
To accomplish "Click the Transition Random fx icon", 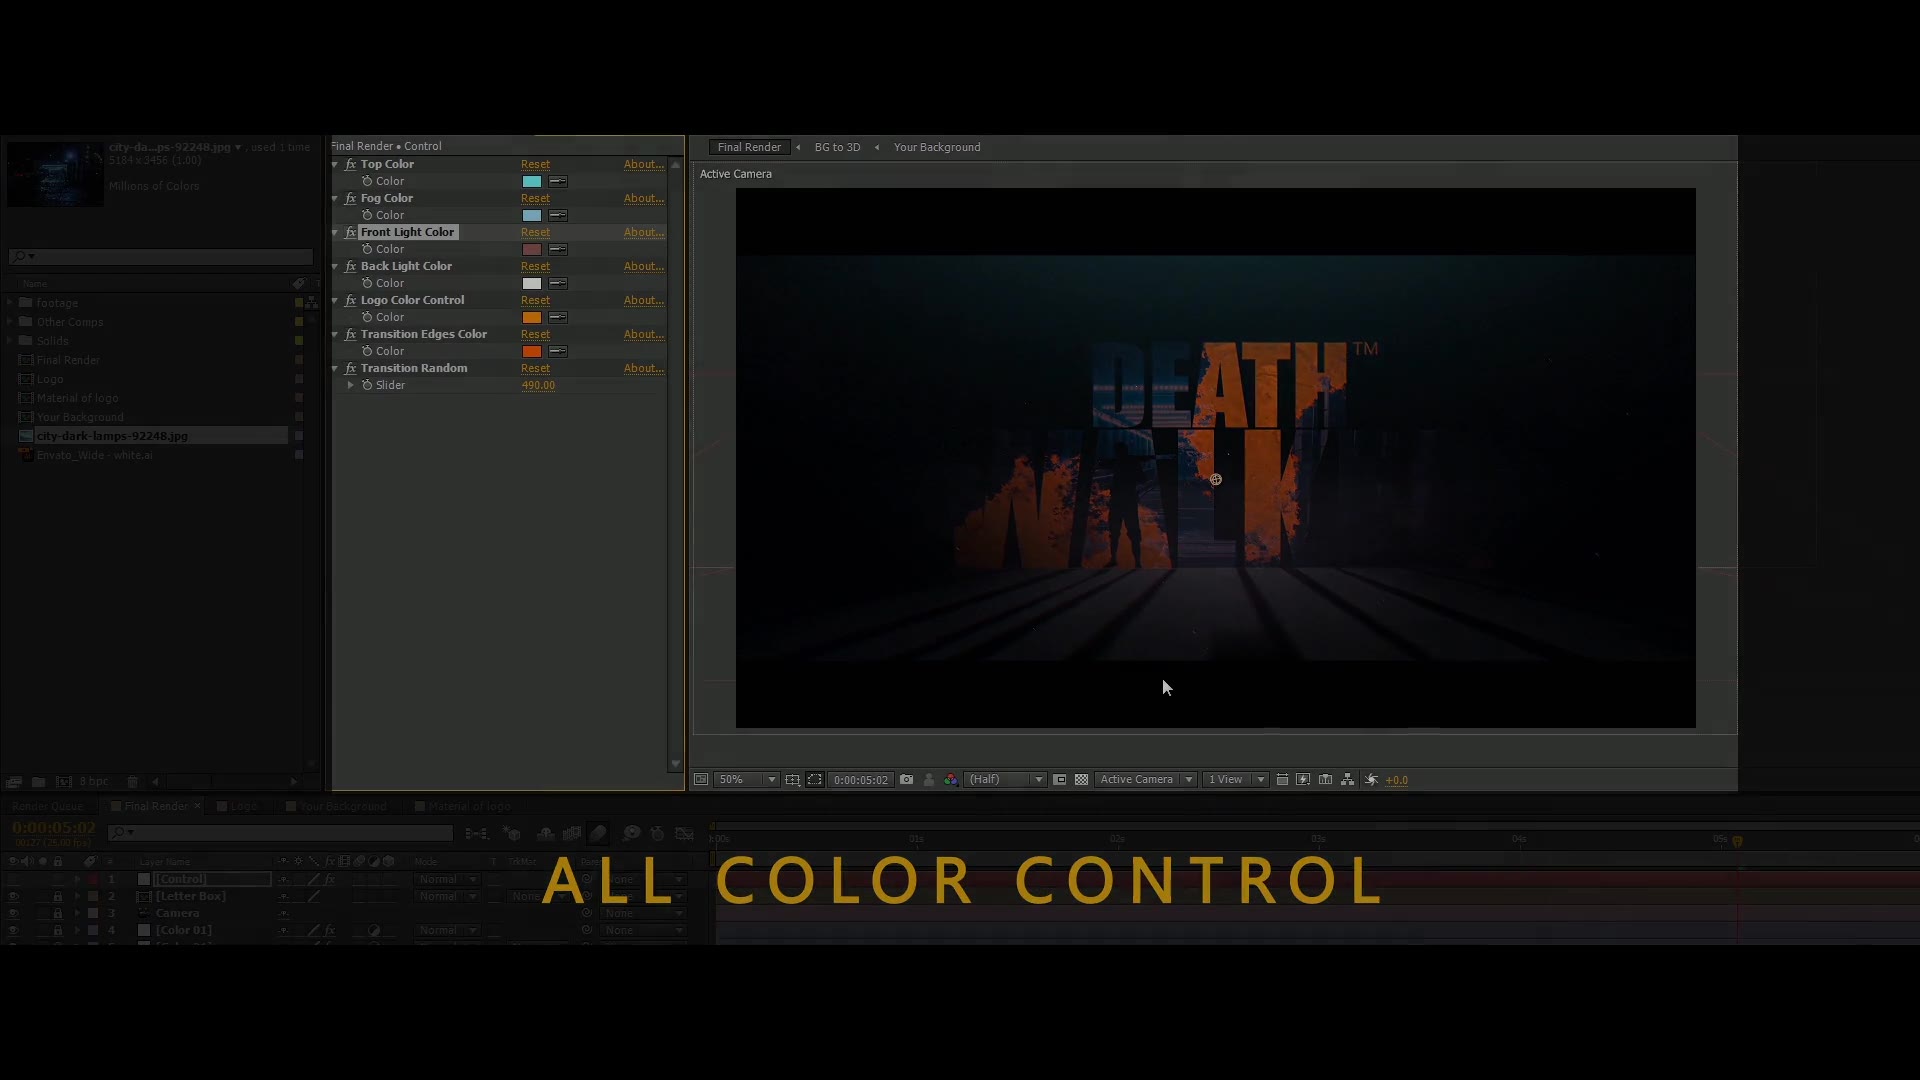I will point(348,368).
